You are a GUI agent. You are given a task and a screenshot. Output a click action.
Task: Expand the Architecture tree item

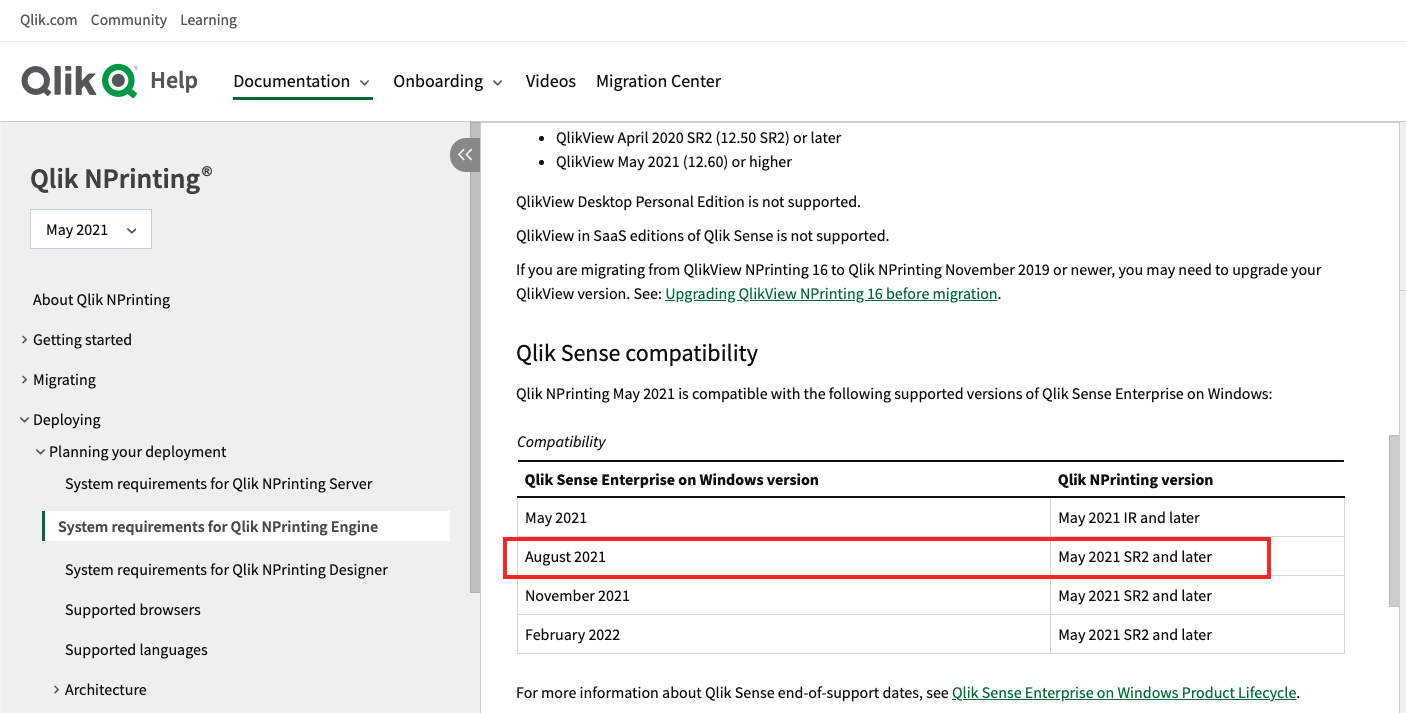57,690
